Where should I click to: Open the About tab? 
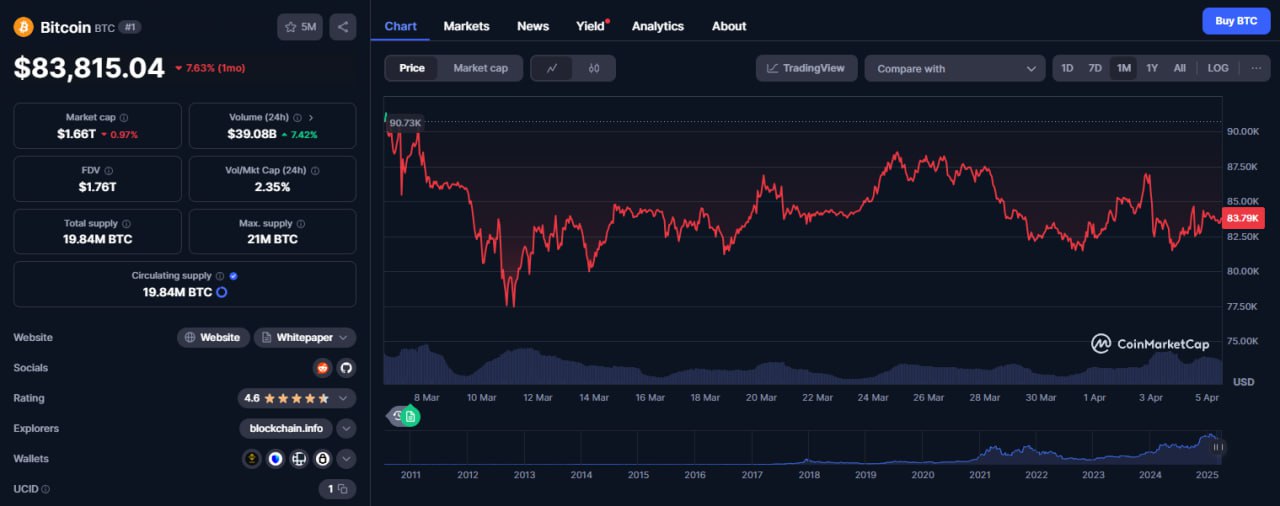[x=729, y=26]
